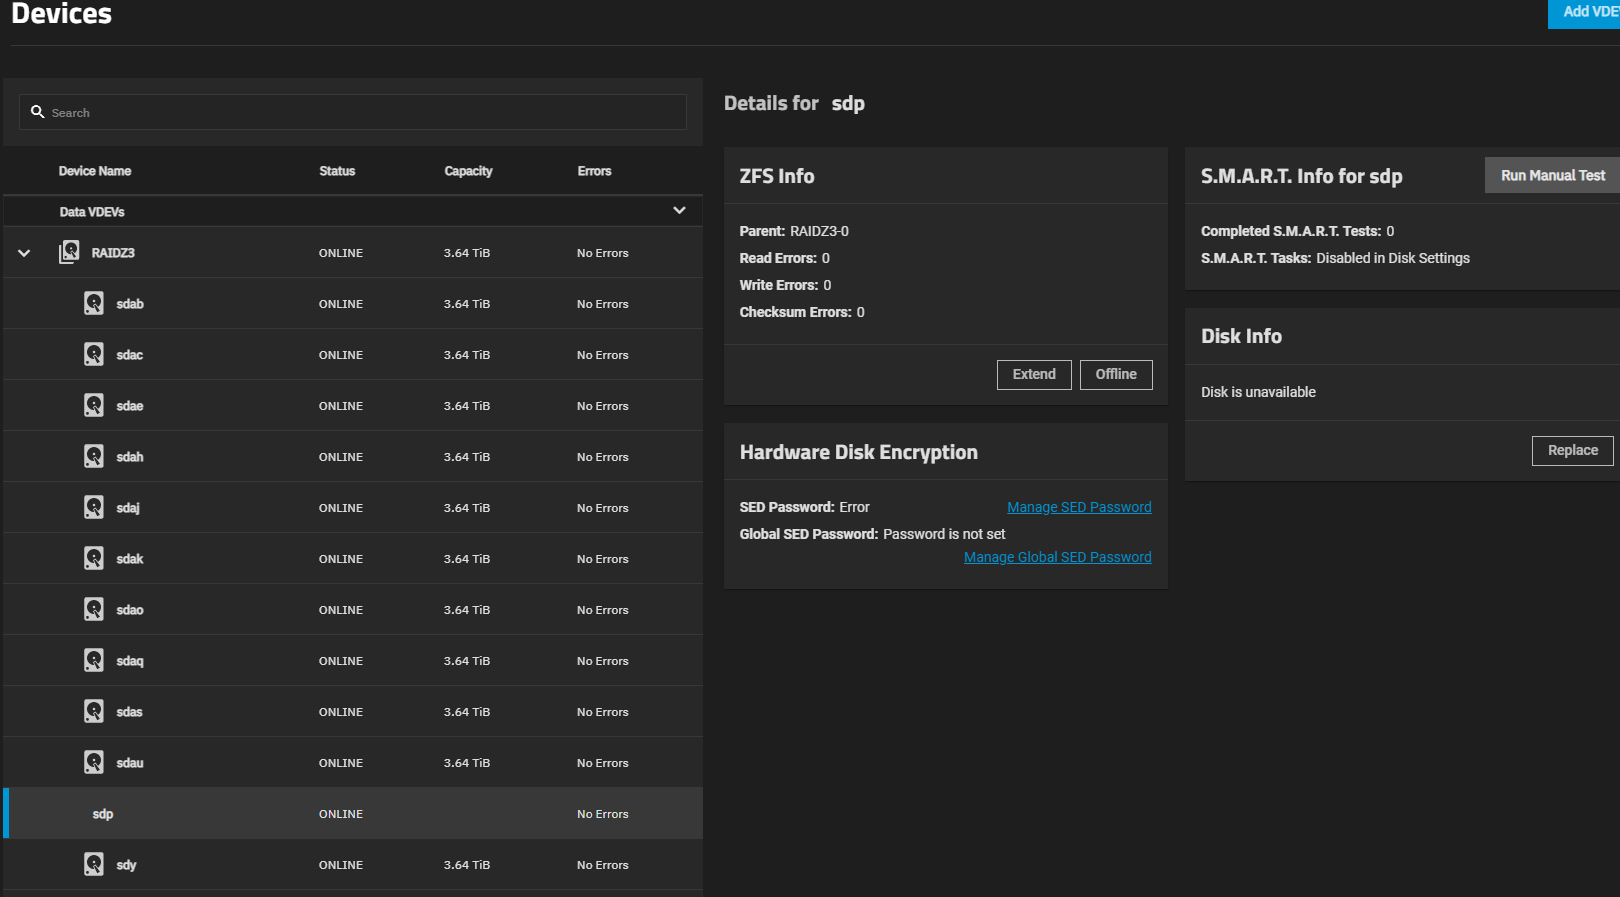The width and height of the screenshot is (1620, 897).
Task: Click the sdab disk icon
Action: click(94, 303)
